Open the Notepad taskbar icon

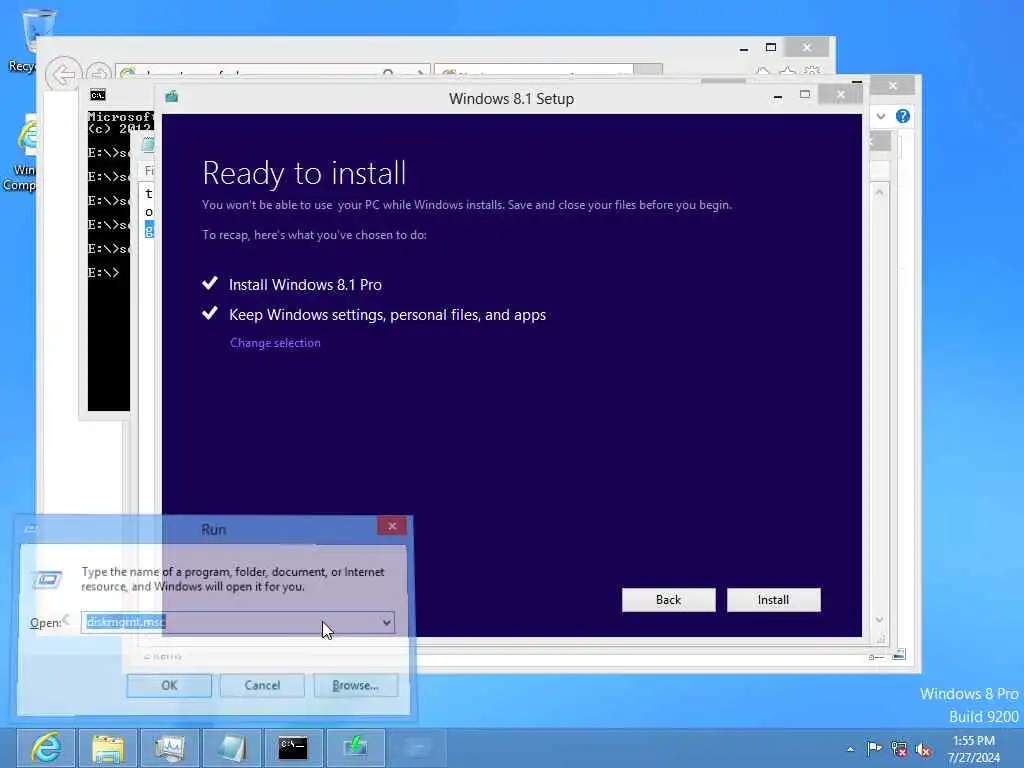click(231, 748)
